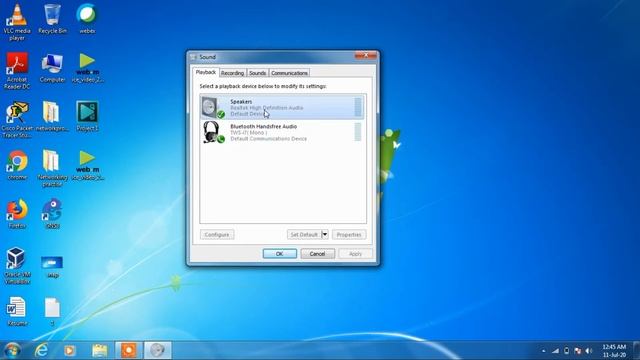The width and height of the screenshot is (640, 360).
Task: Select the Speakers playback device
Action: [282, 107]
